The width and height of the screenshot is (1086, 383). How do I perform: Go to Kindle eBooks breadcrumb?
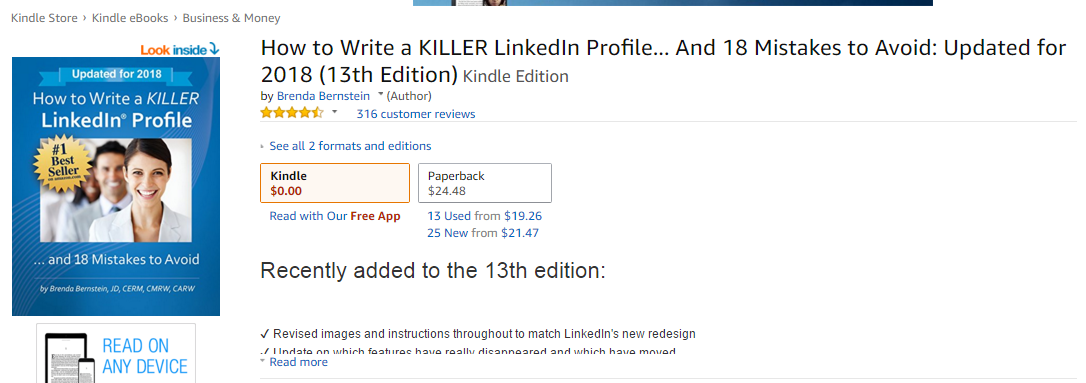[130, 18]
